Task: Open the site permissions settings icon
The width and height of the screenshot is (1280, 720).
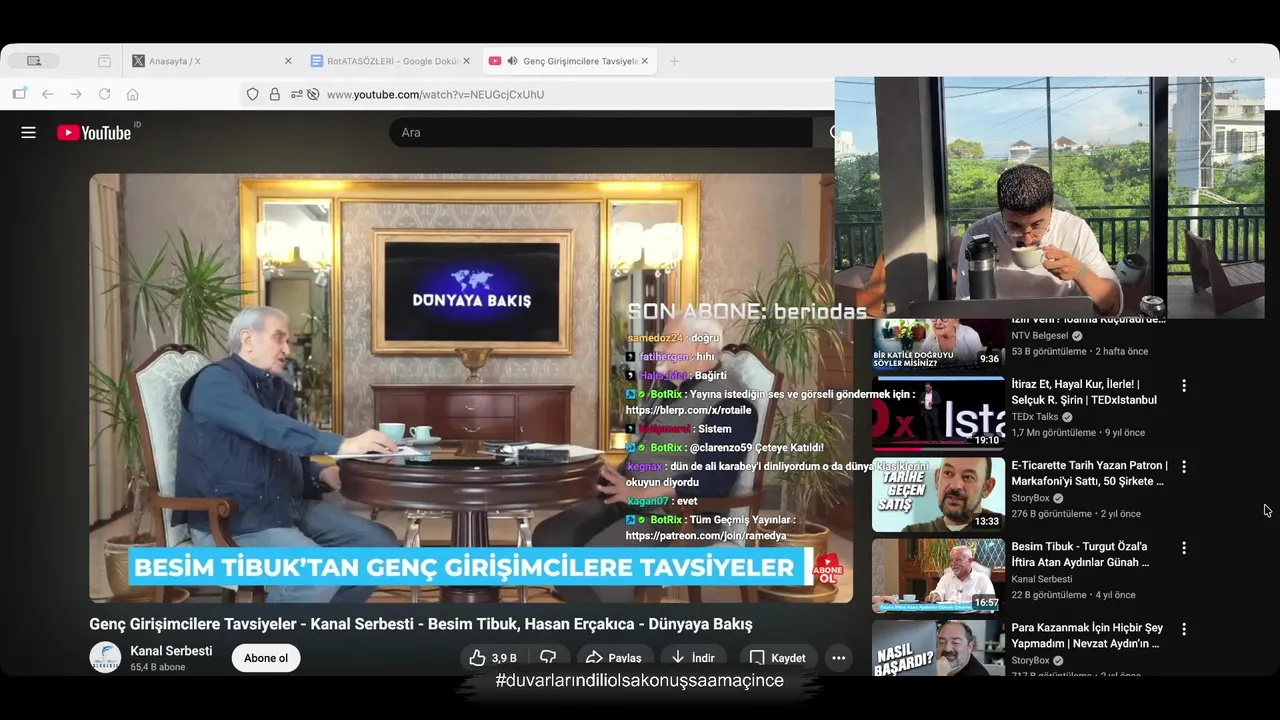Action: [x=296, y=94]
